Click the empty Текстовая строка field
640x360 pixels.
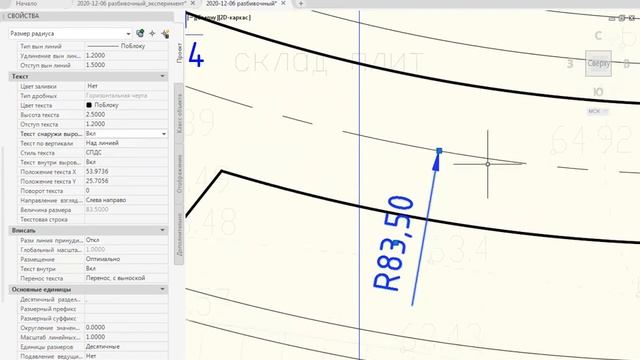click(126, 219)
